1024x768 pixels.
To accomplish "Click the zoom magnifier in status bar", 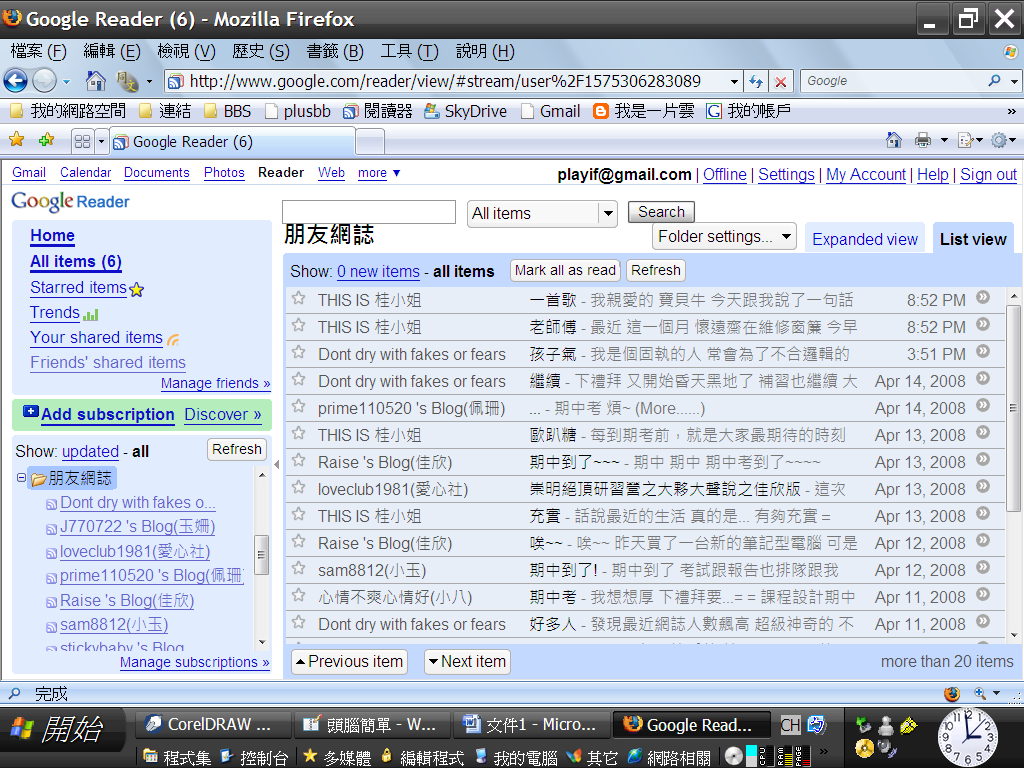I will pyautogui.click(x=980, y=693).
